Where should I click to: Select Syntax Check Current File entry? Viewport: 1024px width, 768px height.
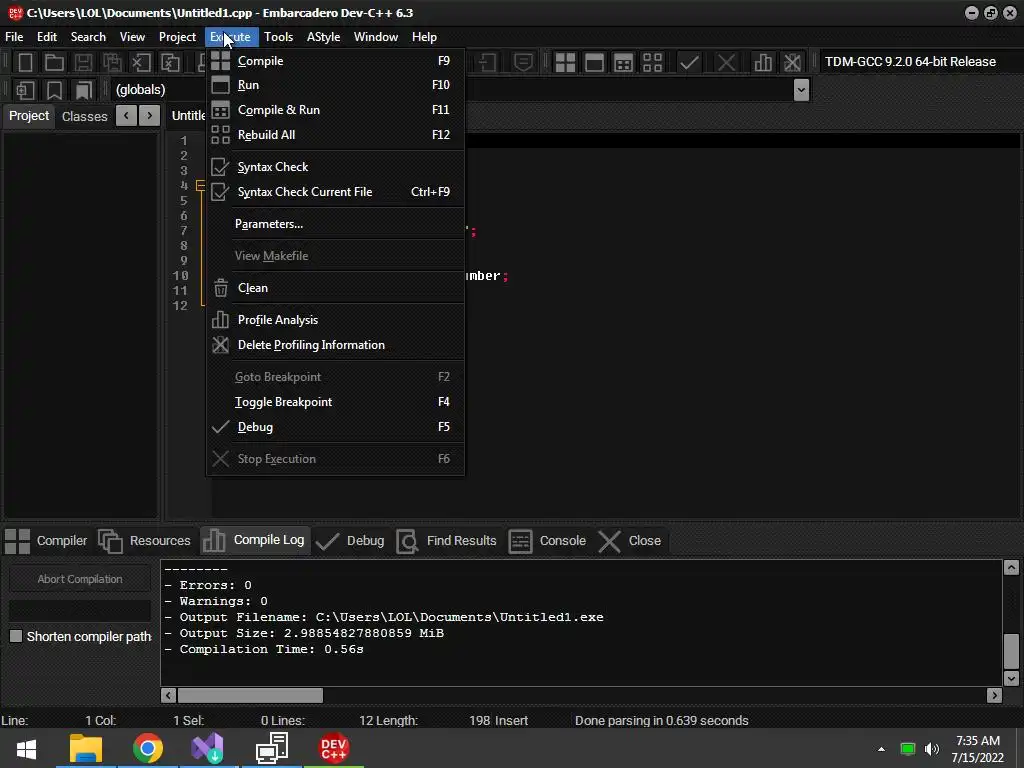pyautogui.click(x=335, y=191)
